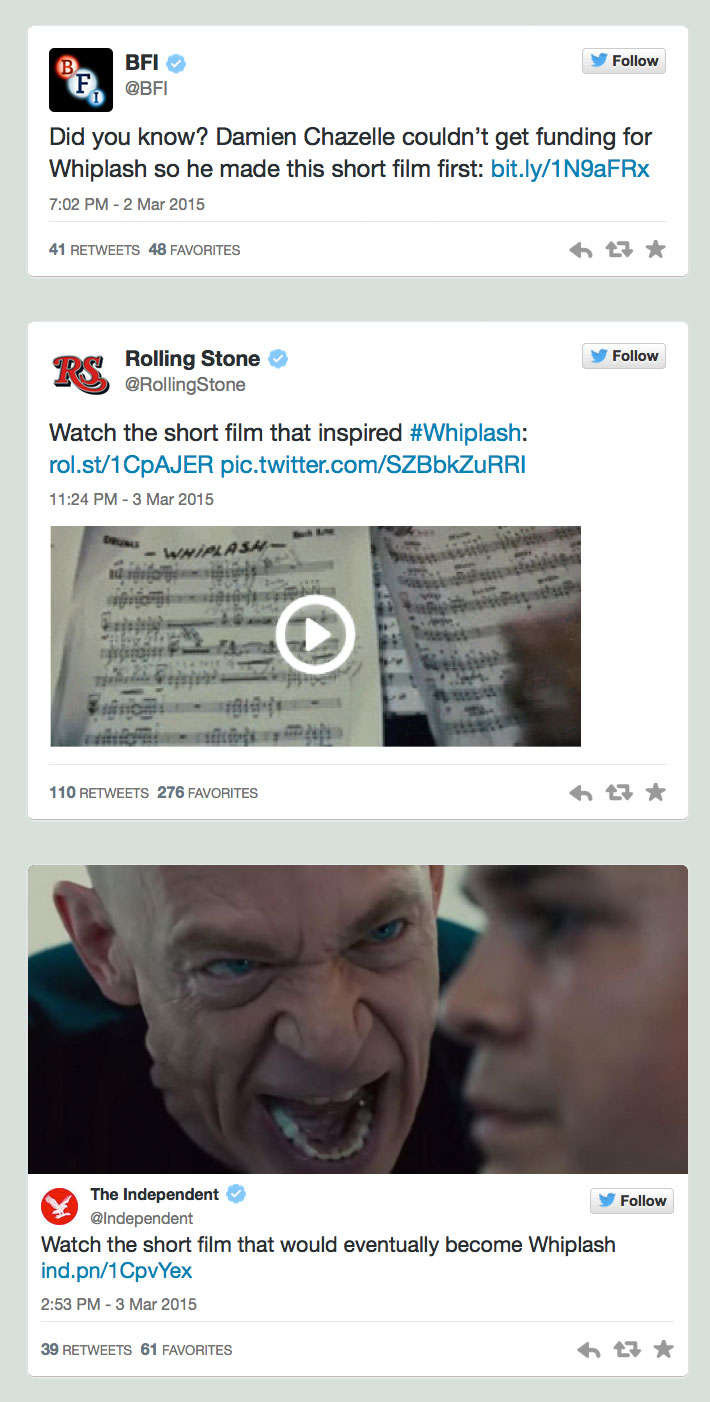Open the #Whiplash hashtag
The image size is (710, 1402).
(465, 433)
